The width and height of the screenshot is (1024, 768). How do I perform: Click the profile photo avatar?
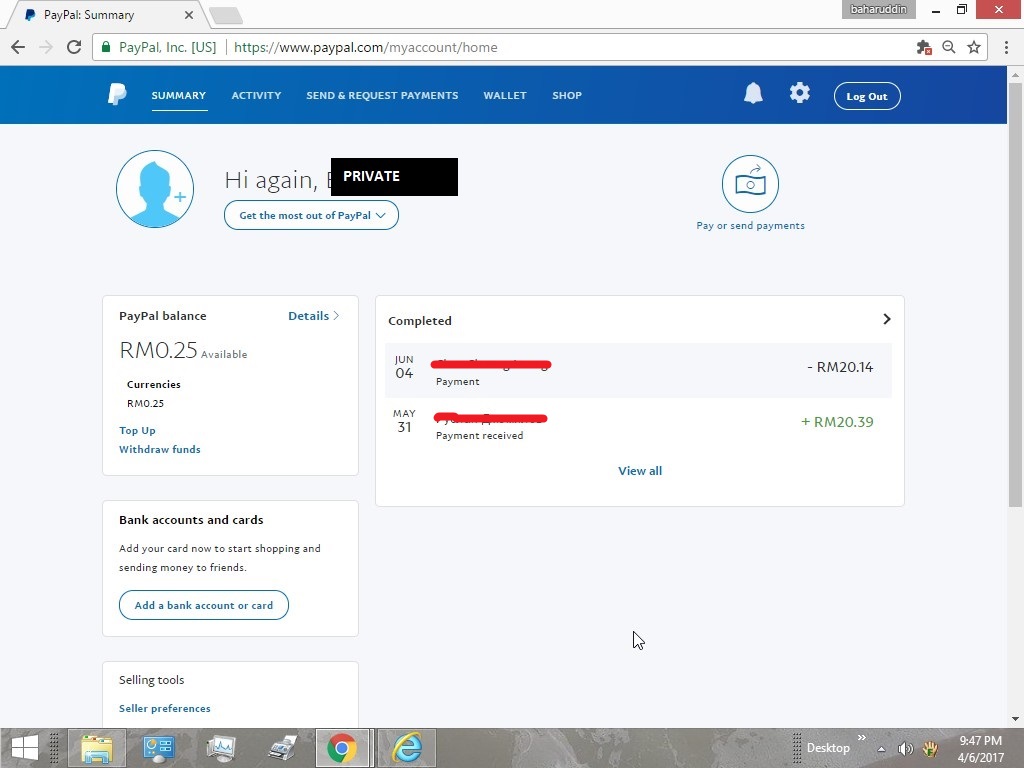155,189
